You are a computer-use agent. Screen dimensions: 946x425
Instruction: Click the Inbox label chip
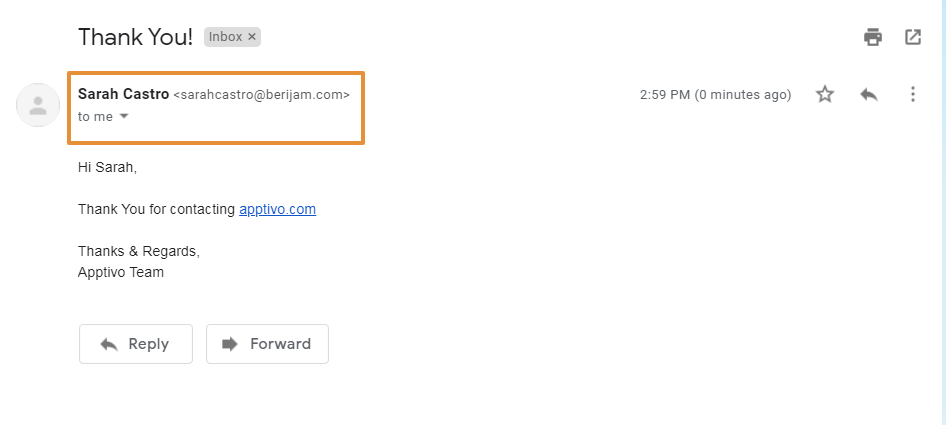[x=226, y=37]
